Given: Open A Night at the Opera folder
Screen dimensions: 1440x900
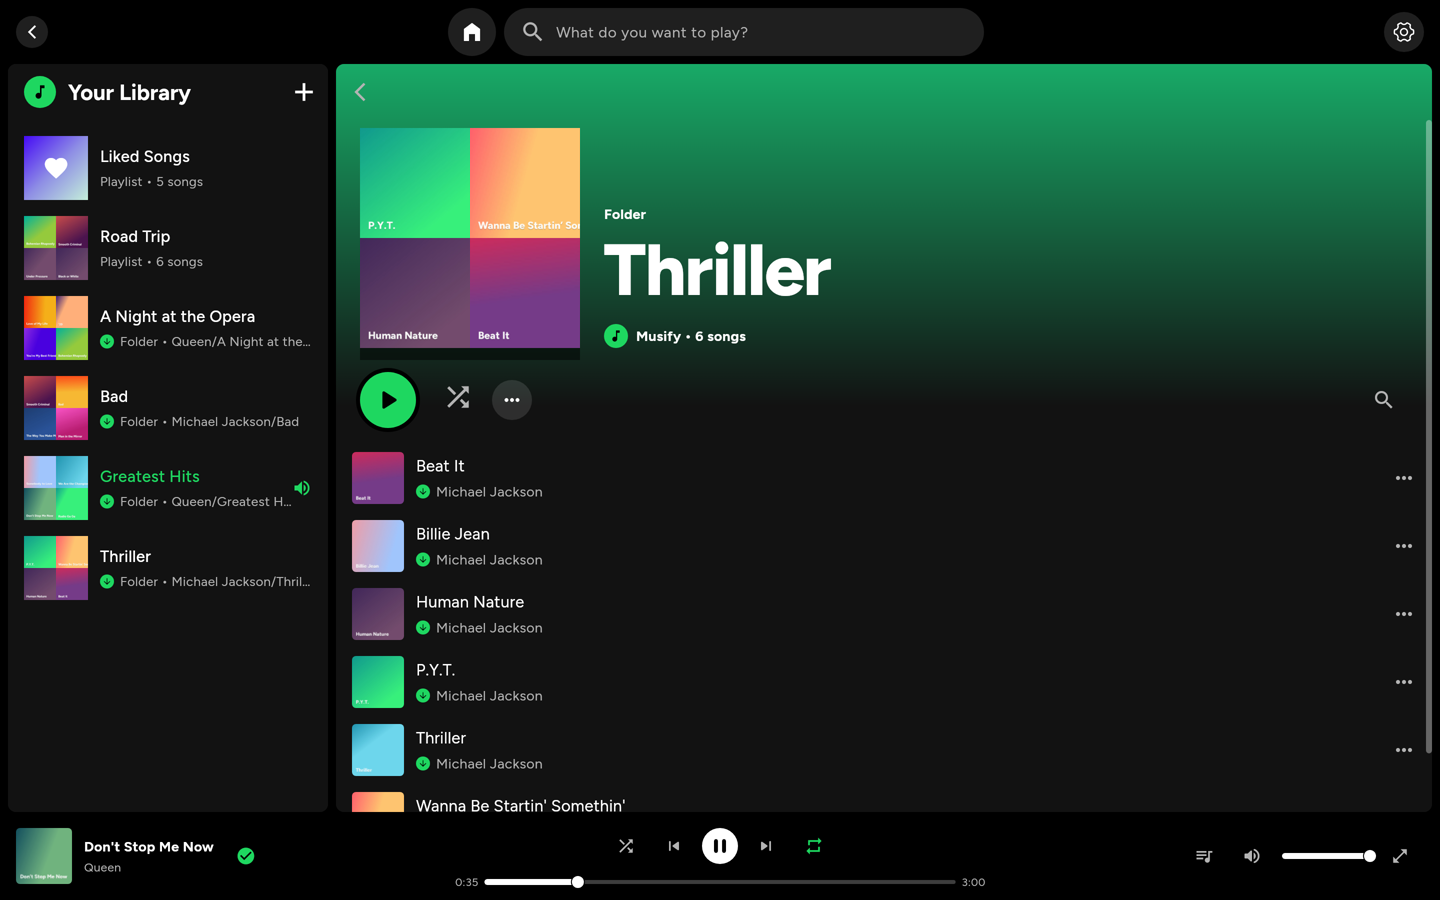Looking at the screenshot, I should (x=168, y=328).
